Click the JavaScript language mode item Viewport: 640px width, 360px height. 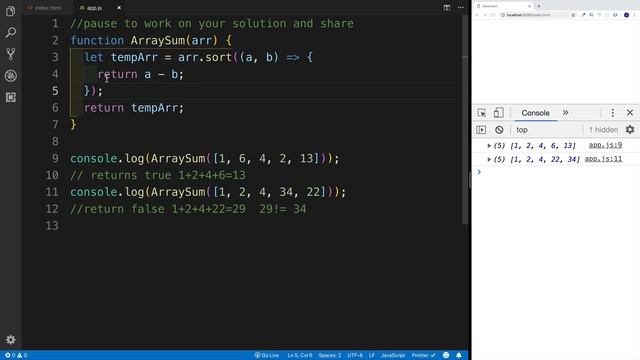[x=393, y=355]
